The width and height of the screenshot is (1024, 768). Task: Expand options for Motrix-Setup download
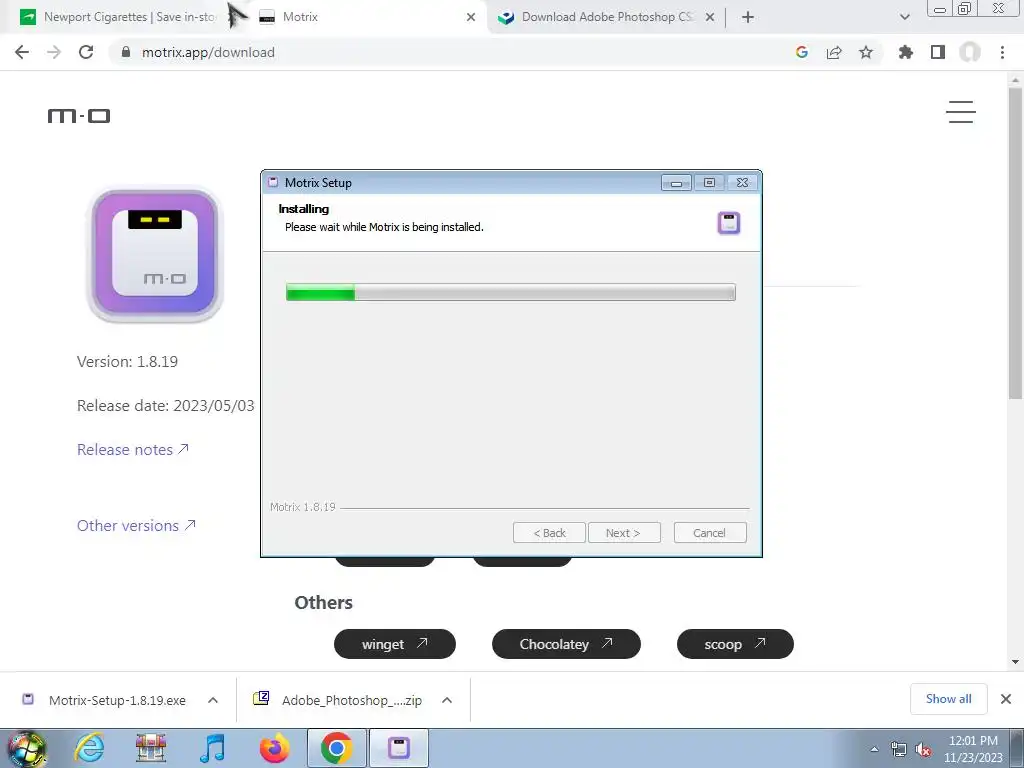click(x=213, y=700)
